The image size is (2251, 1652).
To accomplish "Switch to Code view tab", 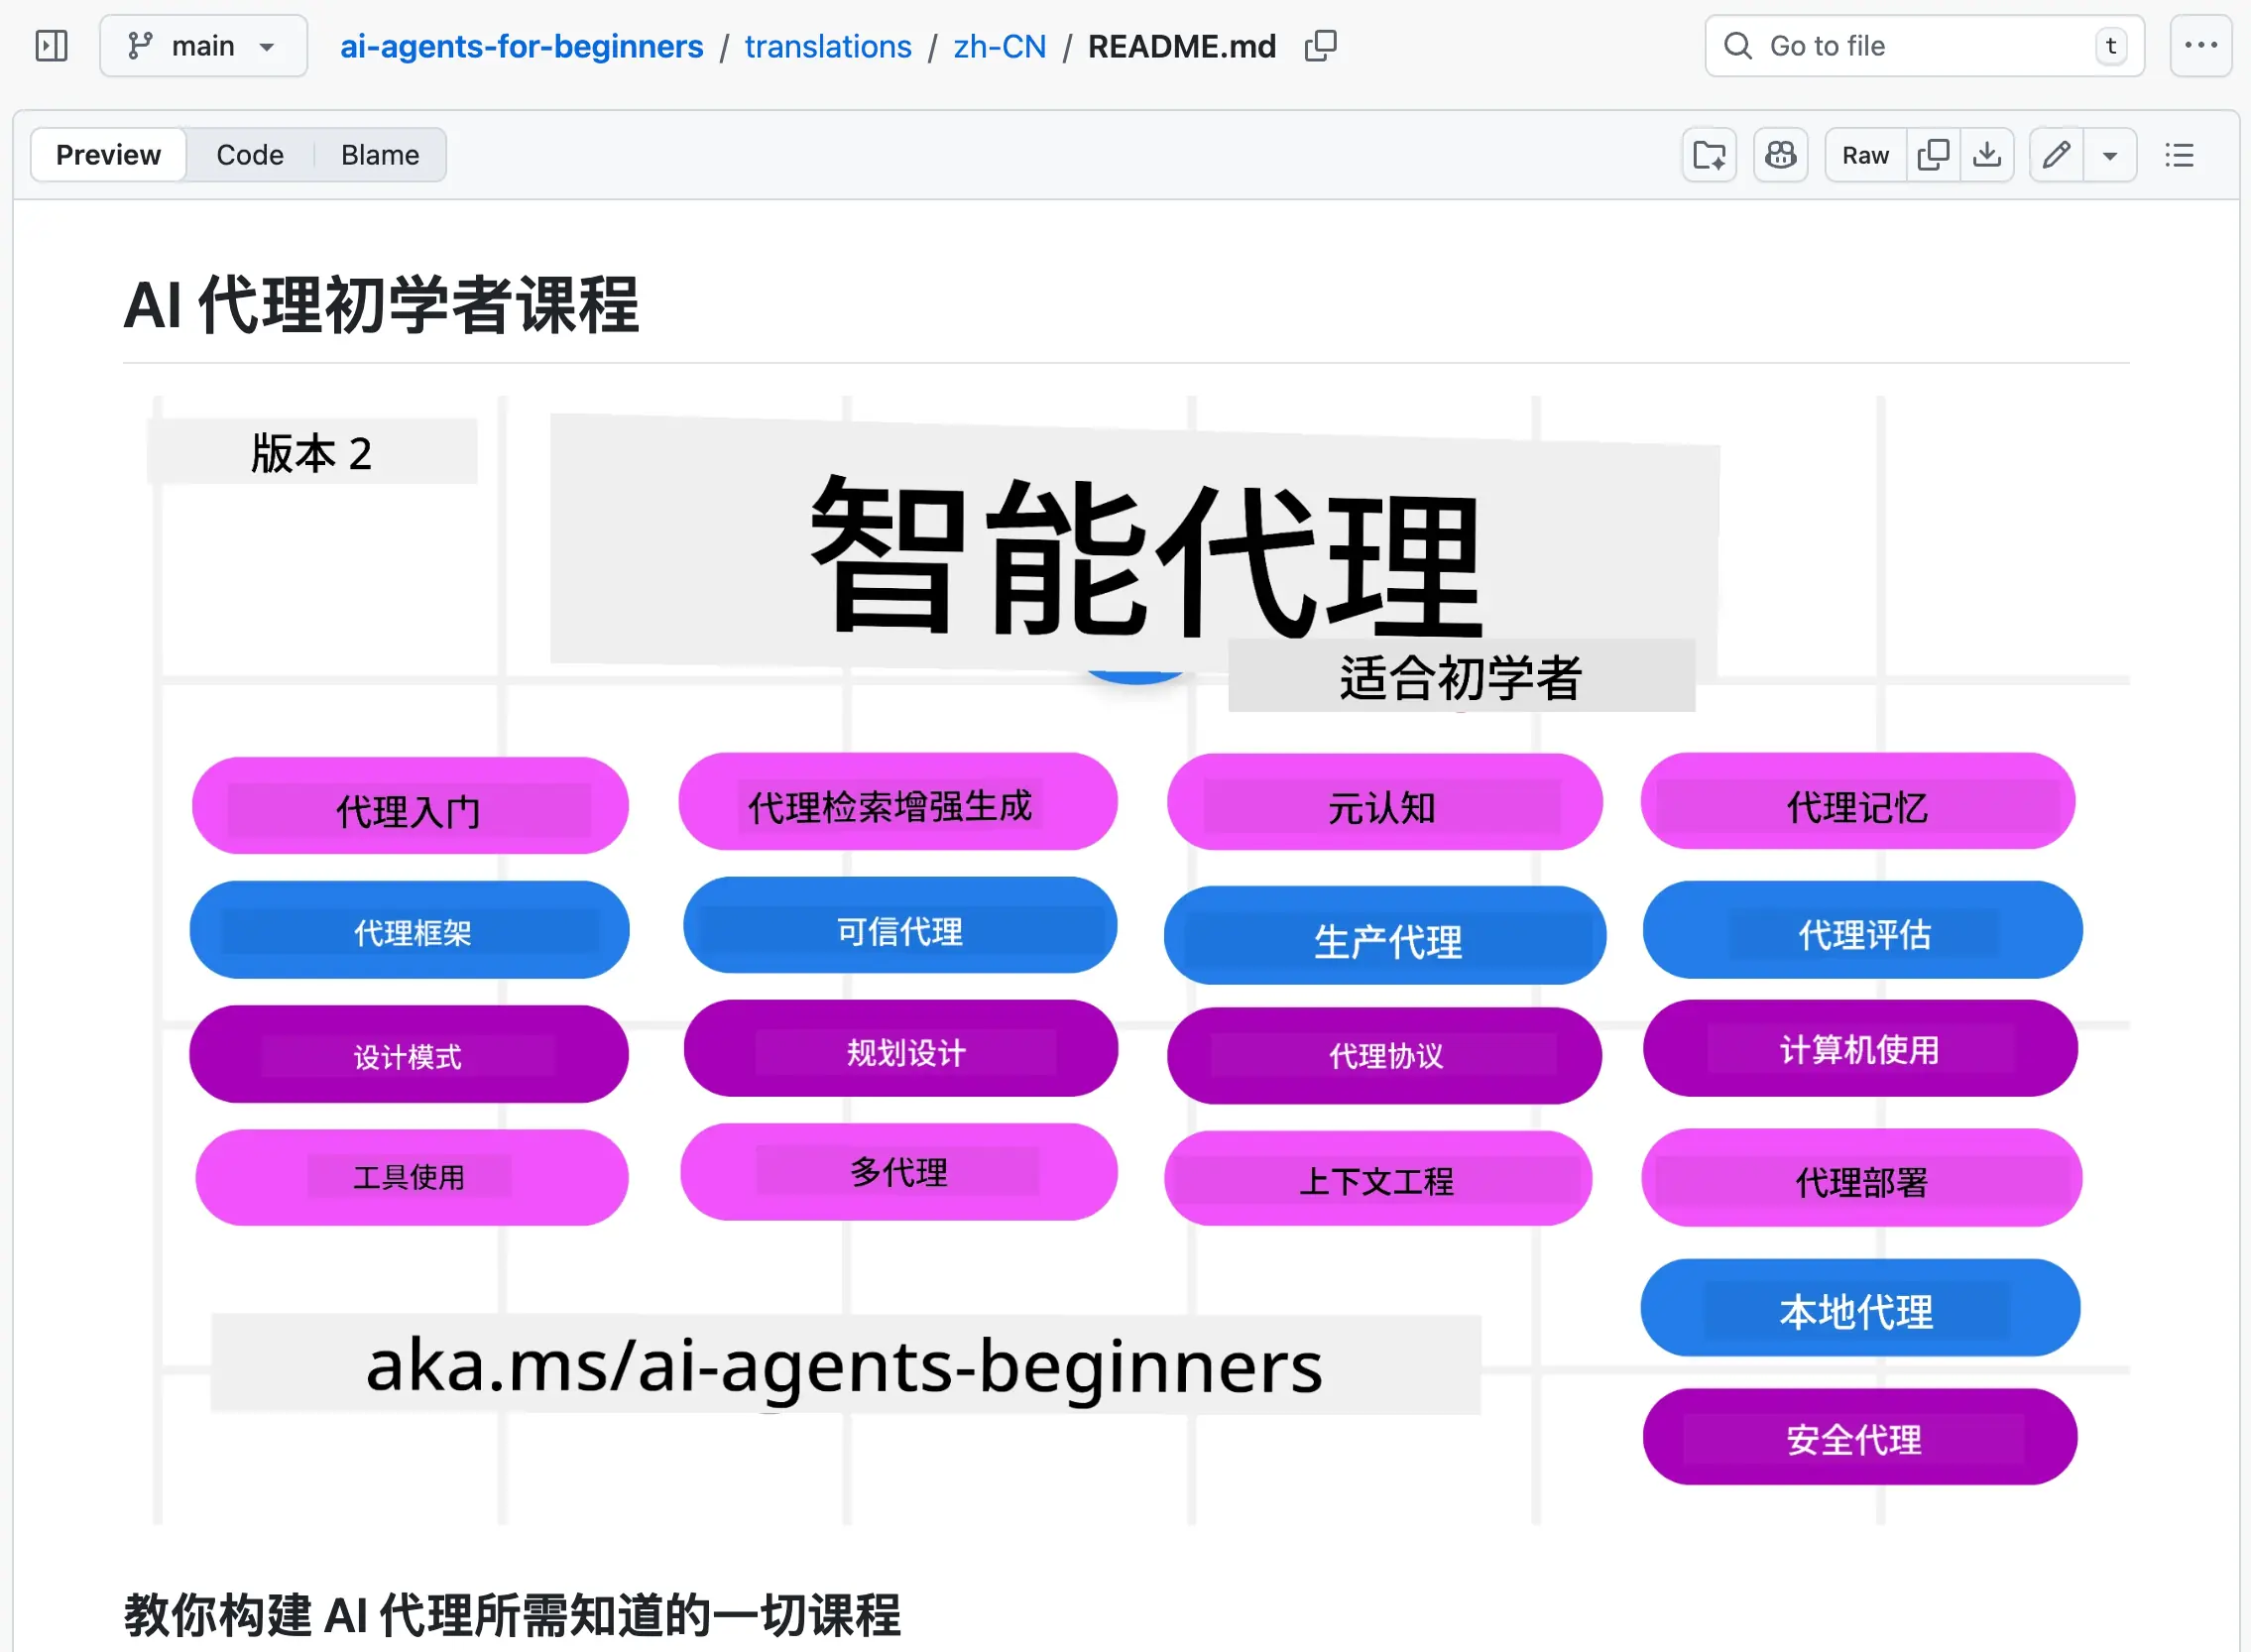I will click(x=250, y=155).
